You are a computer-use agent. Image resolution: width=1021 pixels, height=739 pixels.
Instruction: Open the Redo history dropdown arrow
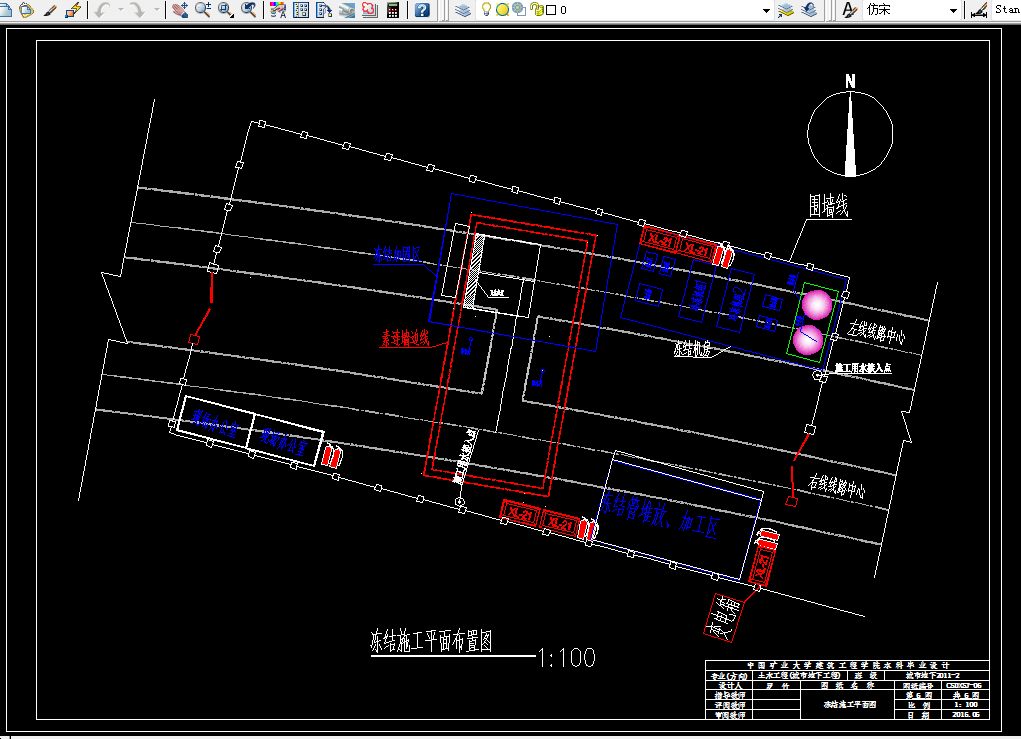156,10
